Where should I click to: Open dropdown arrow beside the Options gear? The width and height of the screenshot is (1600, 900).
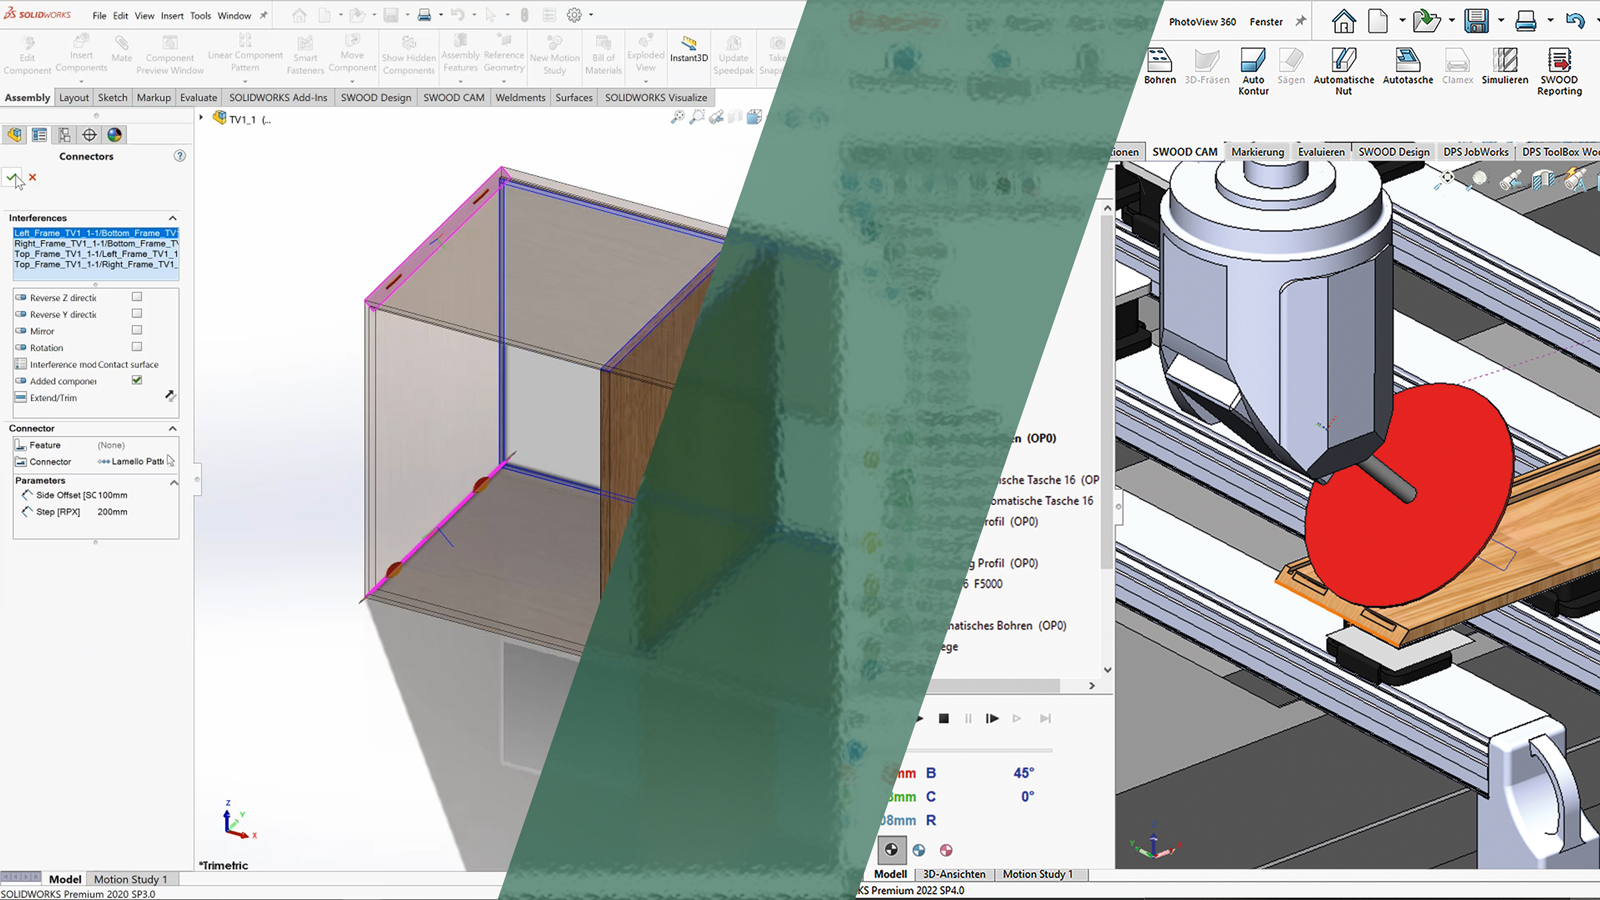(591, 15)
